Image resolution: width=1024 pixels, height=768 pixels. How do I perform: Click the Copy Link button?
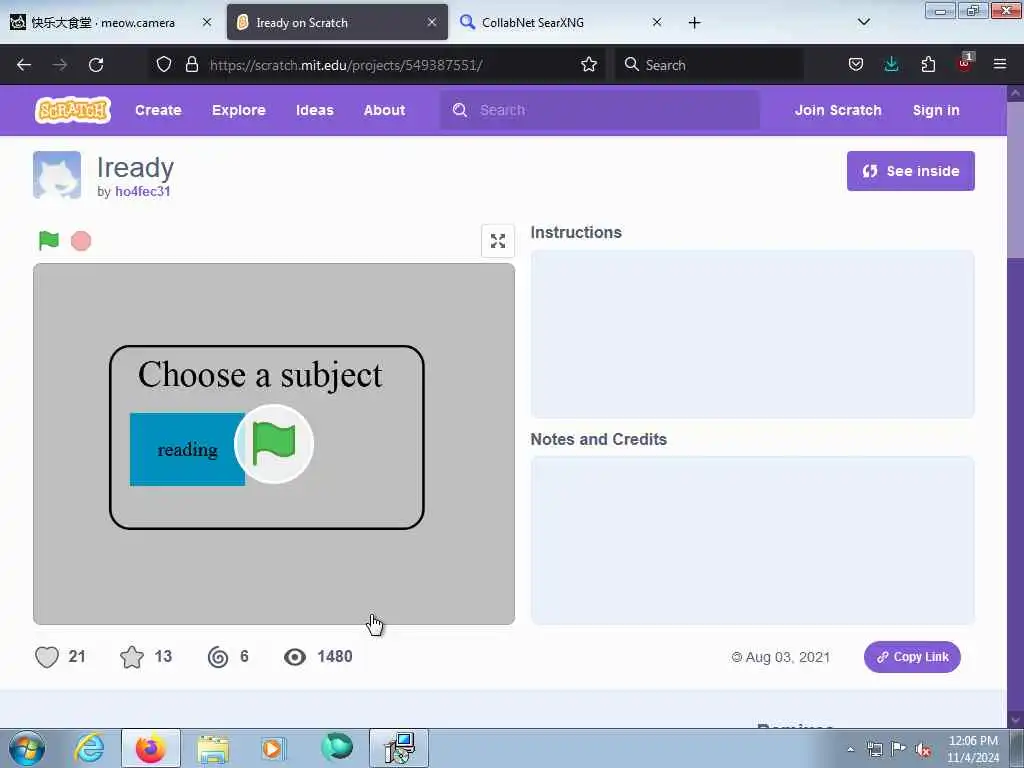[912, 657]
